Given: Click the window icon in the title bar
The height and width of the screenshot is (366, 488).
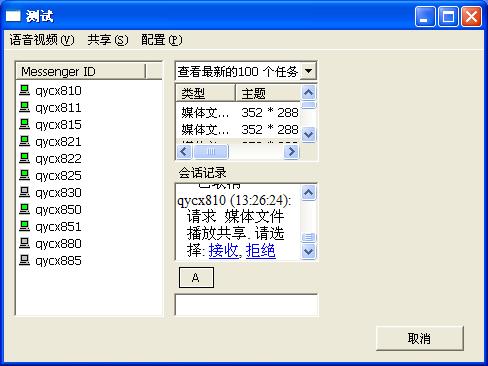Looking at the screenshot, I should [x=13, y=16].
